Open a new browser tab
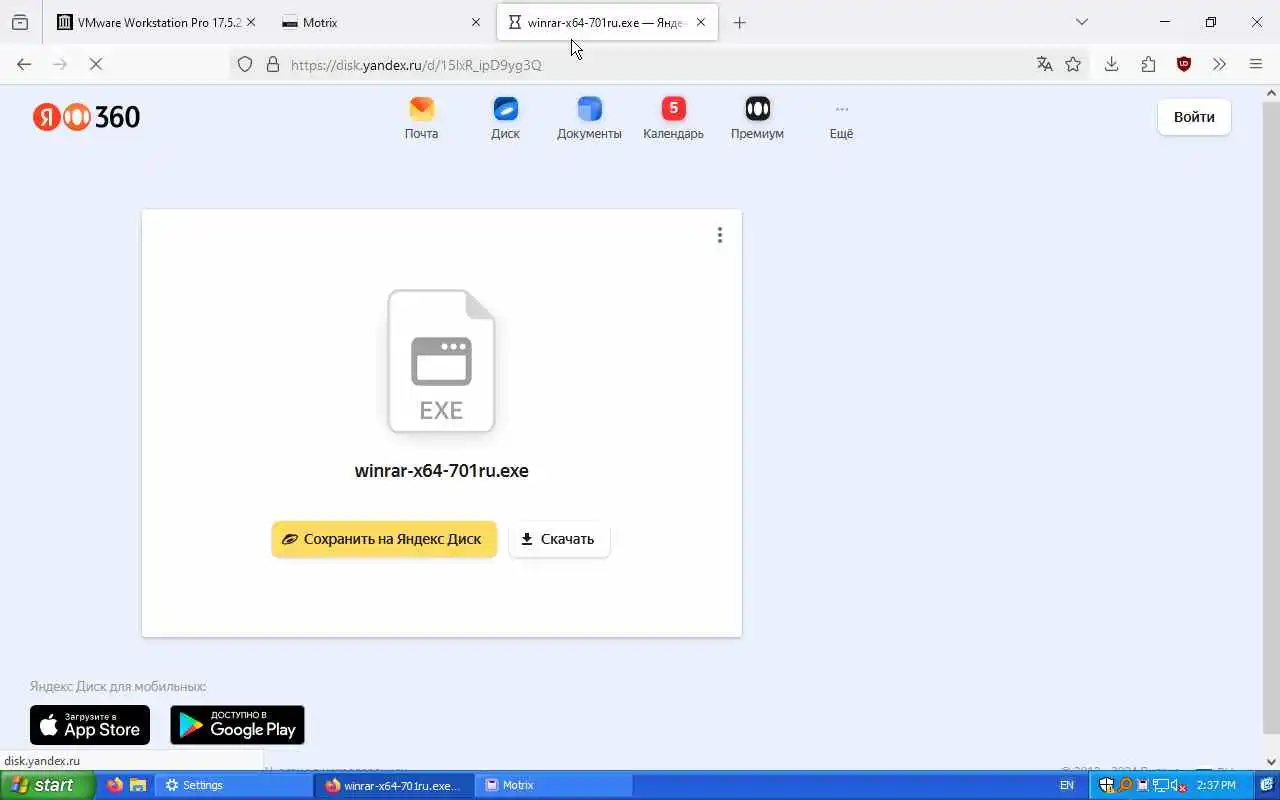 (740, 23)
